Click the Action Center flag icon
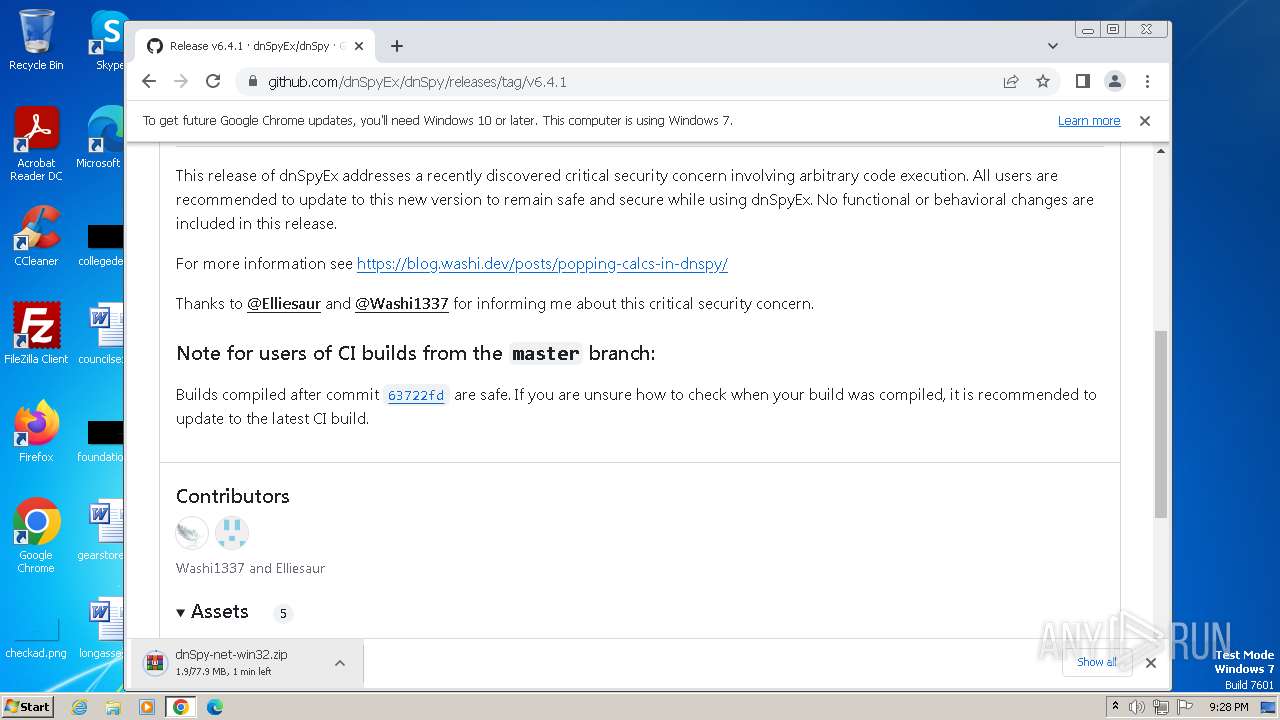 pyautogui.click(x=1184, y=707)
